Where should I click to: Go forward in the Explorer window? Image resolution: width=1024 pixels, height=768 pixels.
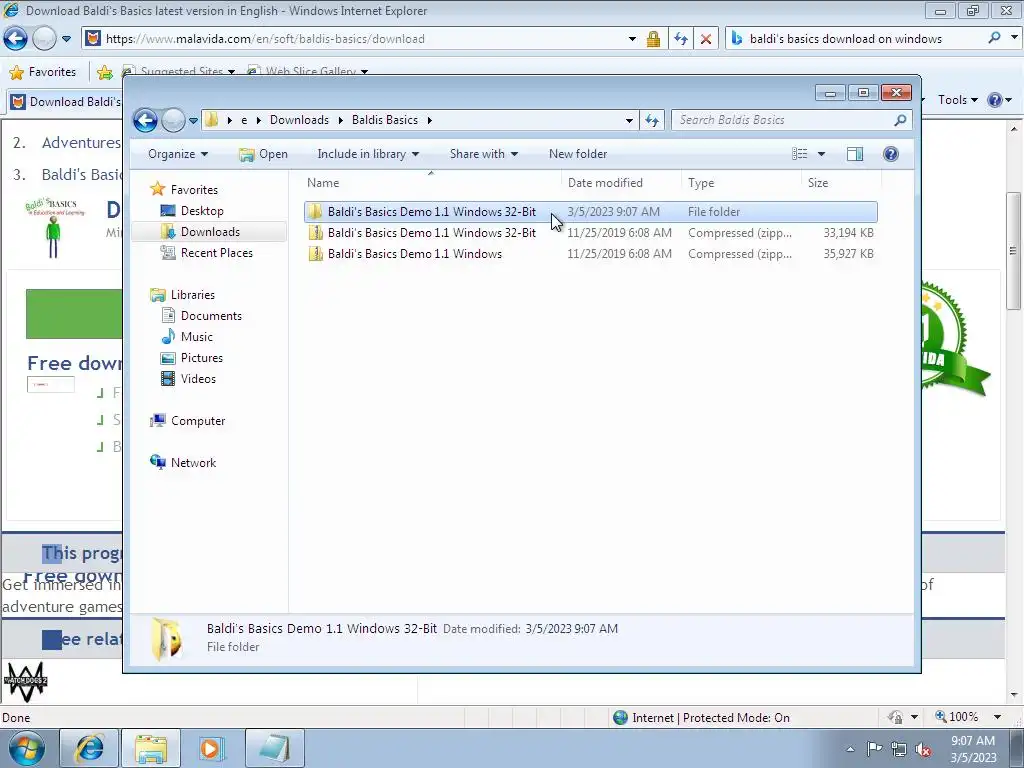point(173,120)
